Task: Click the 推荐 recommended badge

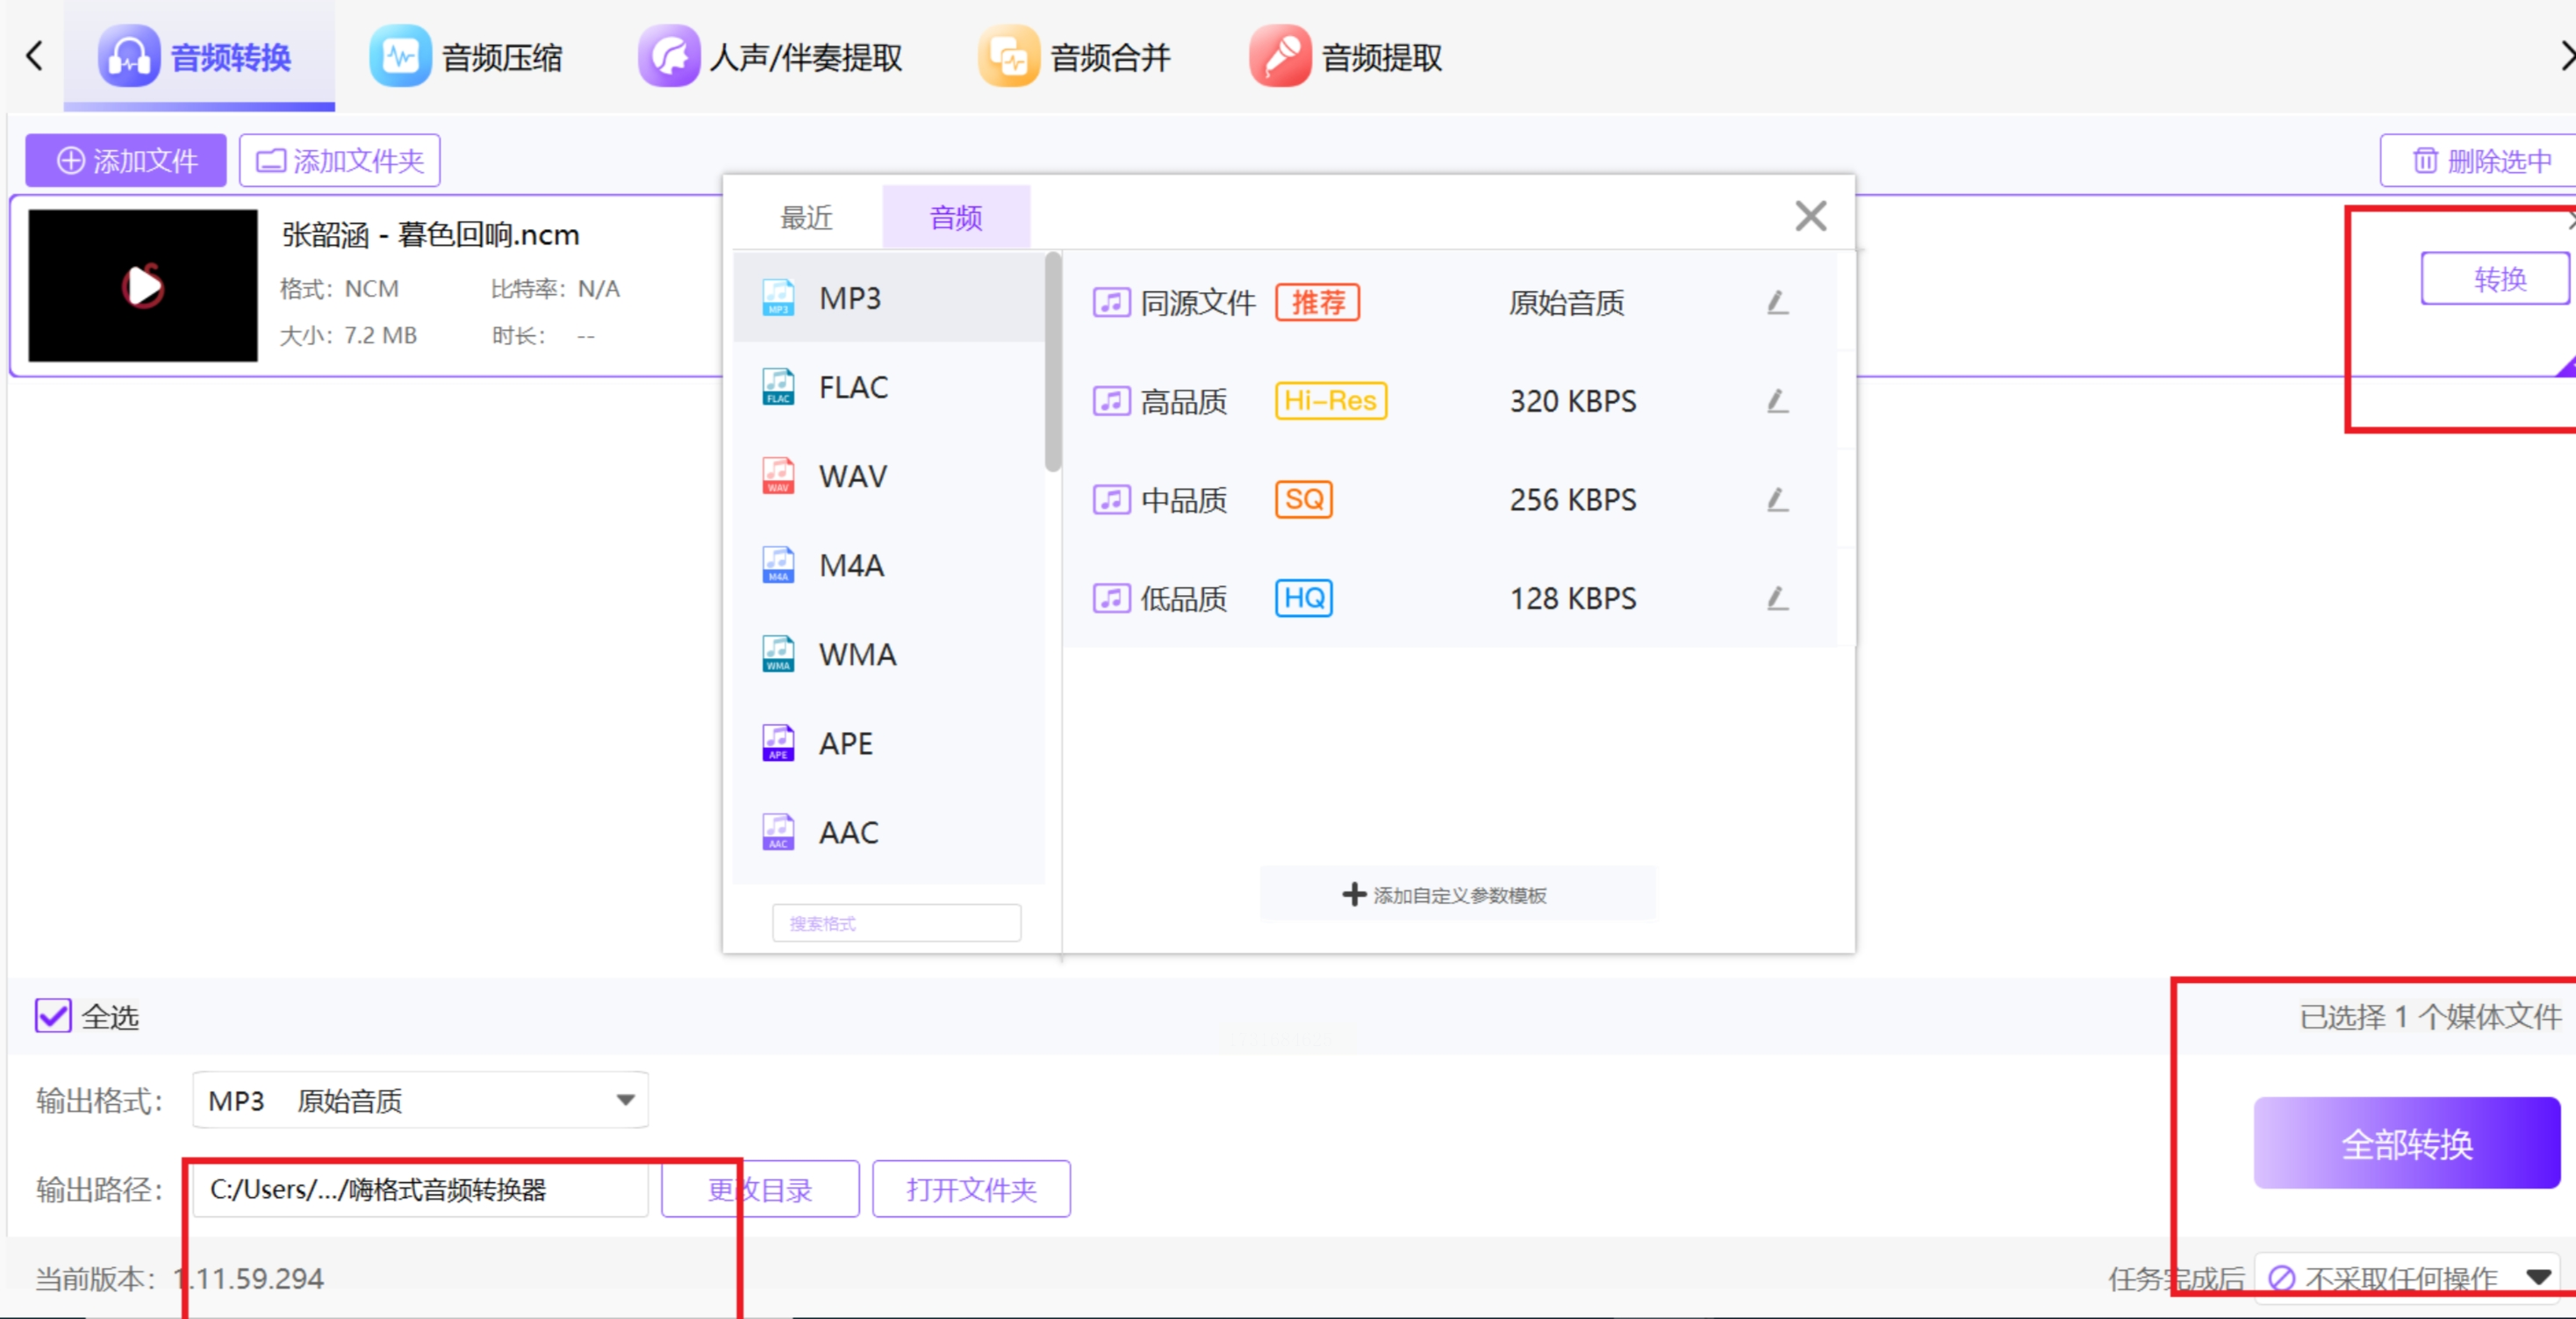Action: pyautogui.click(x=1317, y=302)
